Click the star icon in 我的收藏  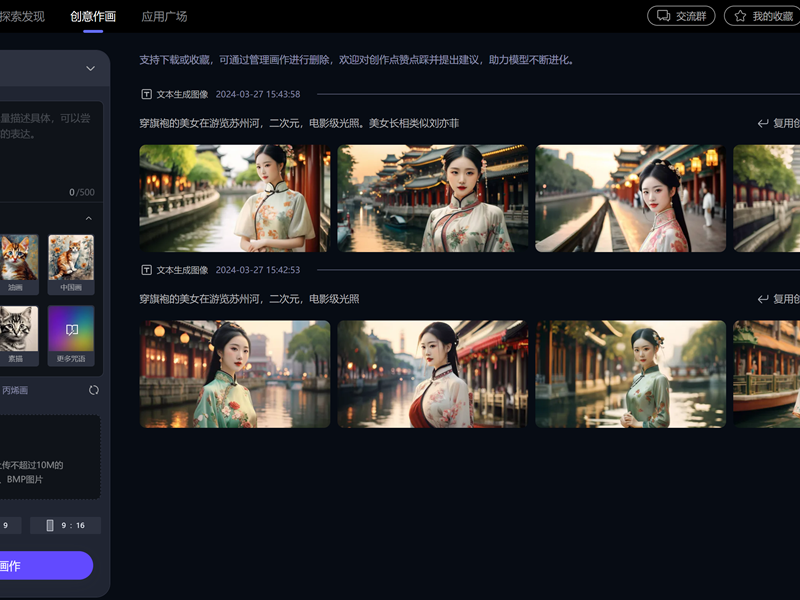point(740,16)
